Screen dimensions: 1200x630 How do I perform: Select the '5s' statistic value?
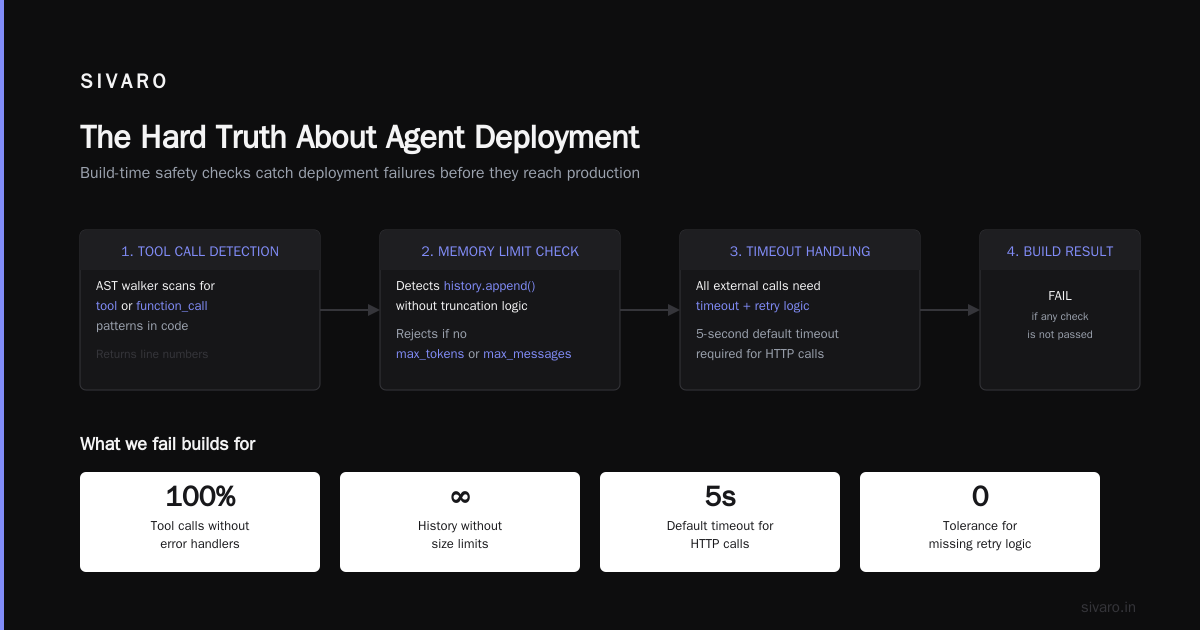tap(720, 496)
